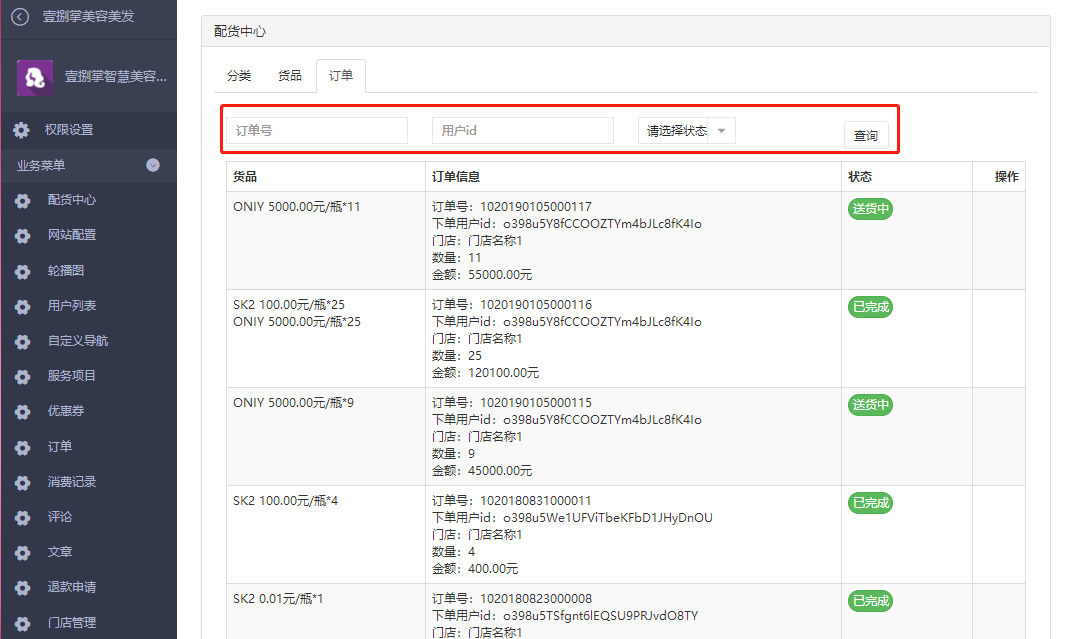The image size is (1072, 639).
Task: Open the purple 壹捌掌智慧美容 logo avatar
Action: click(x=35, y=77)
